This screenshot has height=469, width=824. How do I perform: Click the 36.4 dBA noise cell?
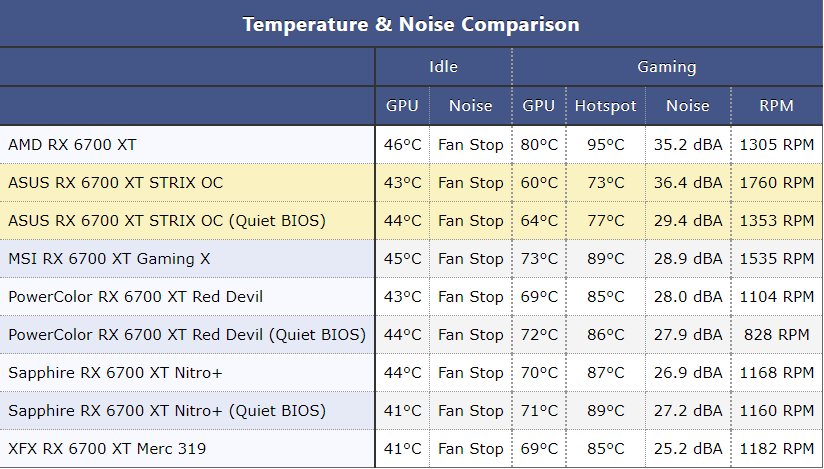(687, 183)
